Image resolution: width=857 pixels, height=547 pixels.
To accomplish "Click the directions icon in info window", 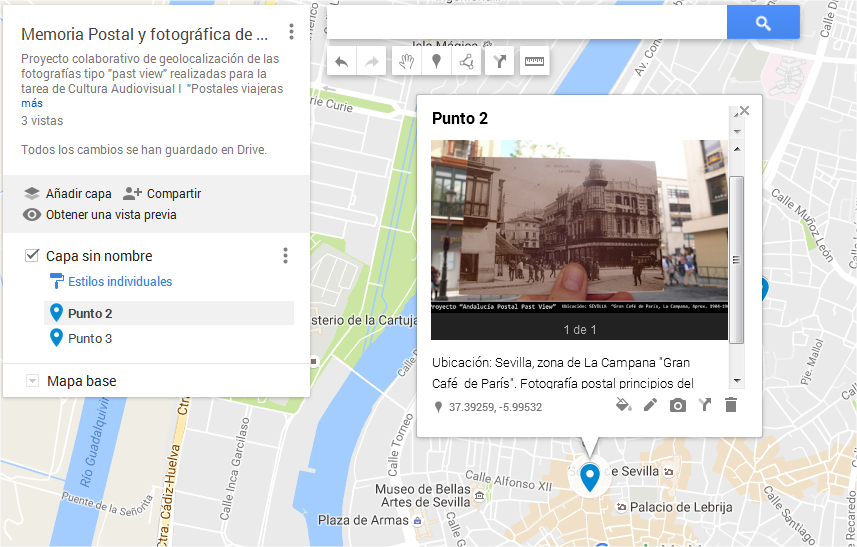I will [x=705, y=405].
